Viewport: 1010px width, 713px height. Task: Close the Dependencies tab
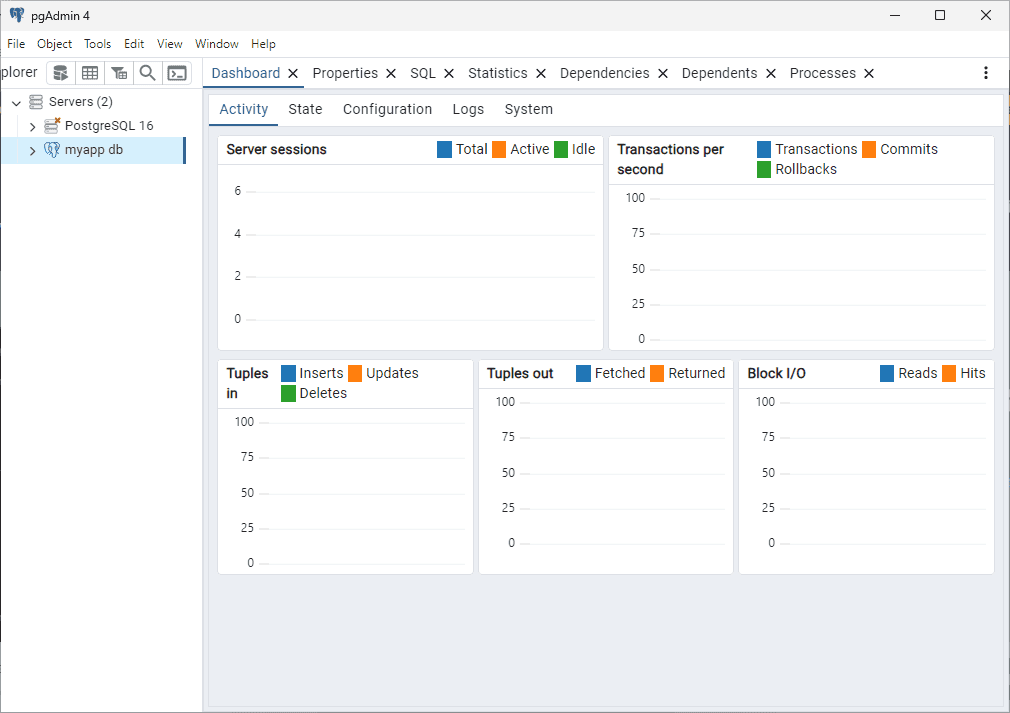pyautogui.click(x=663, y=73)
